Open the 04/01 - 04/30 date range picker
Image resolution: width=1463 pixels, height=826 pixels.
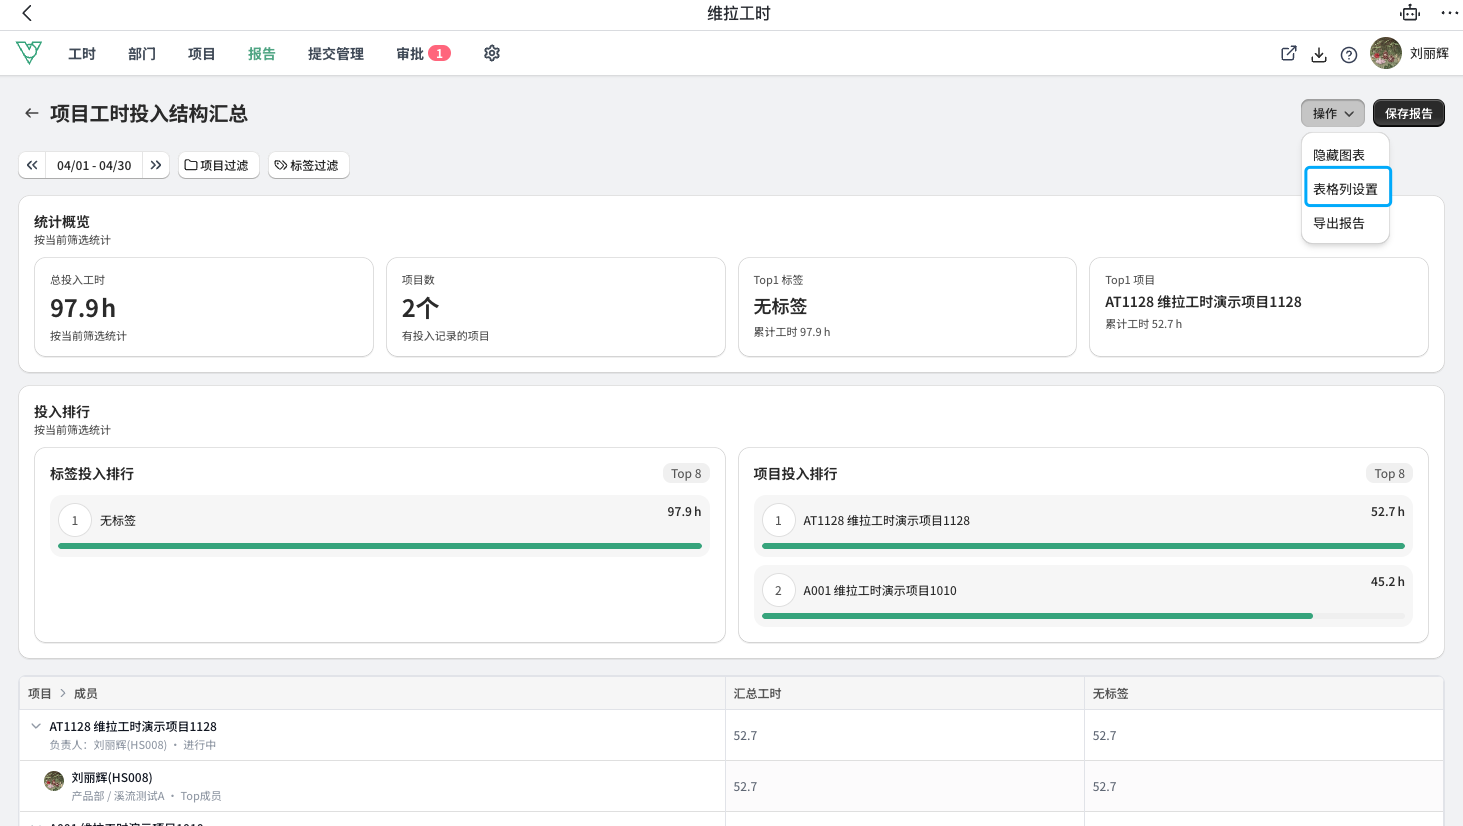[x=94, y=165]
